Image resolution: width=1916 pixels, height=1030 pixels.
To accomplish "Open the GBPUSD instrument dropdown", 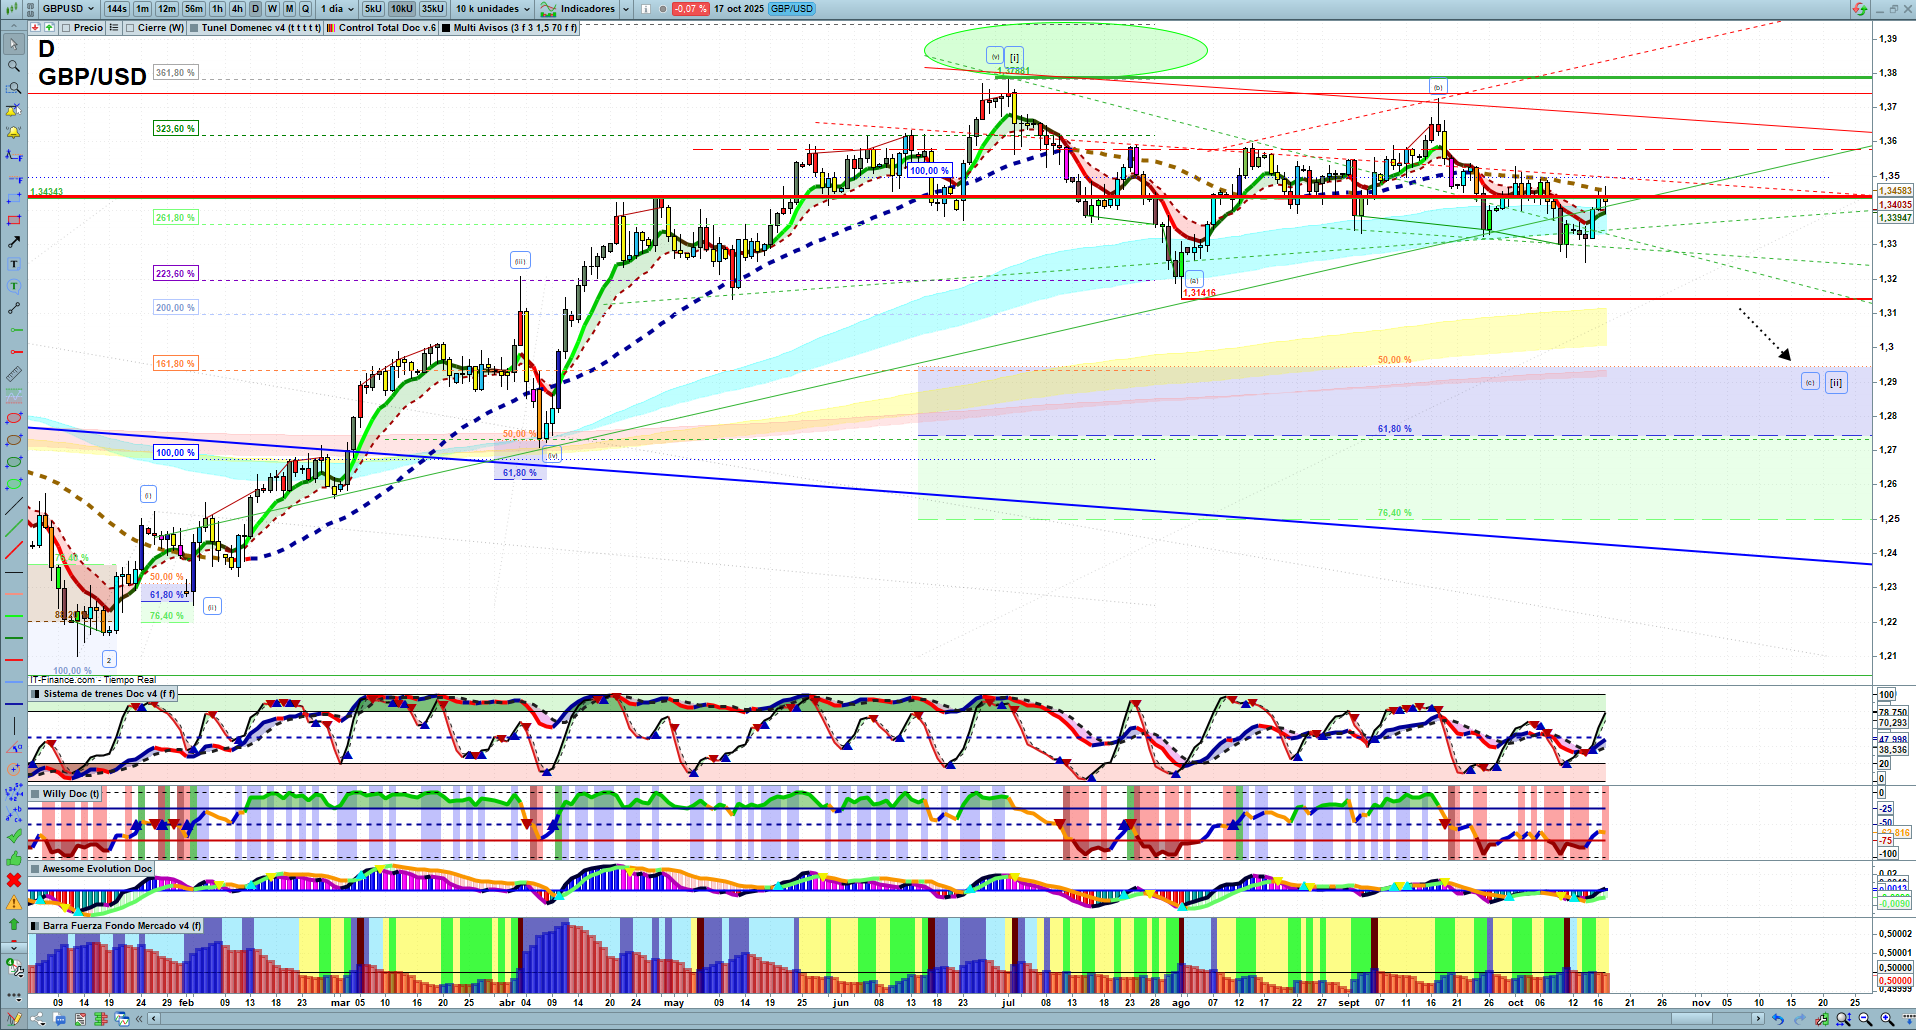I will [x=67, y=9].
